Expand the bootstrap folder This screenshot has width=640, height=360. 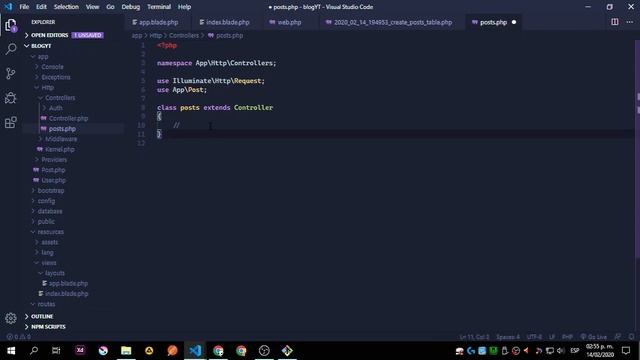coord(51,191)
